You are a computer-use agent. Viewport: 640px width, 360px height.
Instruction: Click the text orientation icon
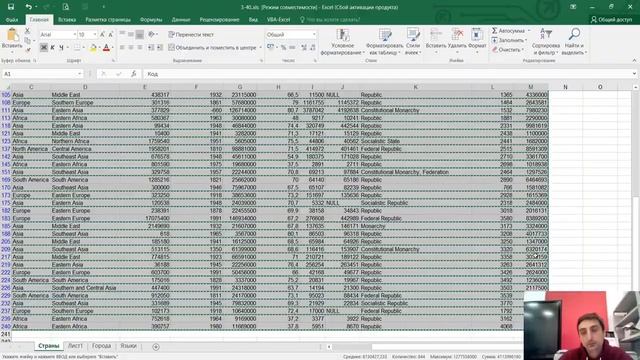[x=152, y=35]
